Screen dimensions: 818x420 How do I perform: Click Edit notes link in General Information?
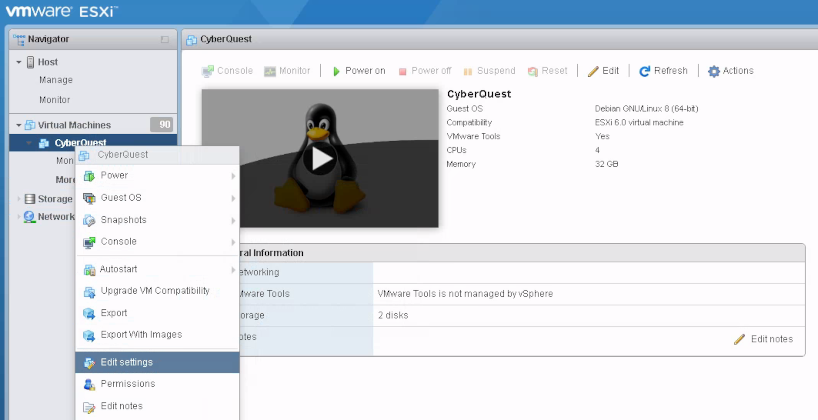(x=764, y=339)
